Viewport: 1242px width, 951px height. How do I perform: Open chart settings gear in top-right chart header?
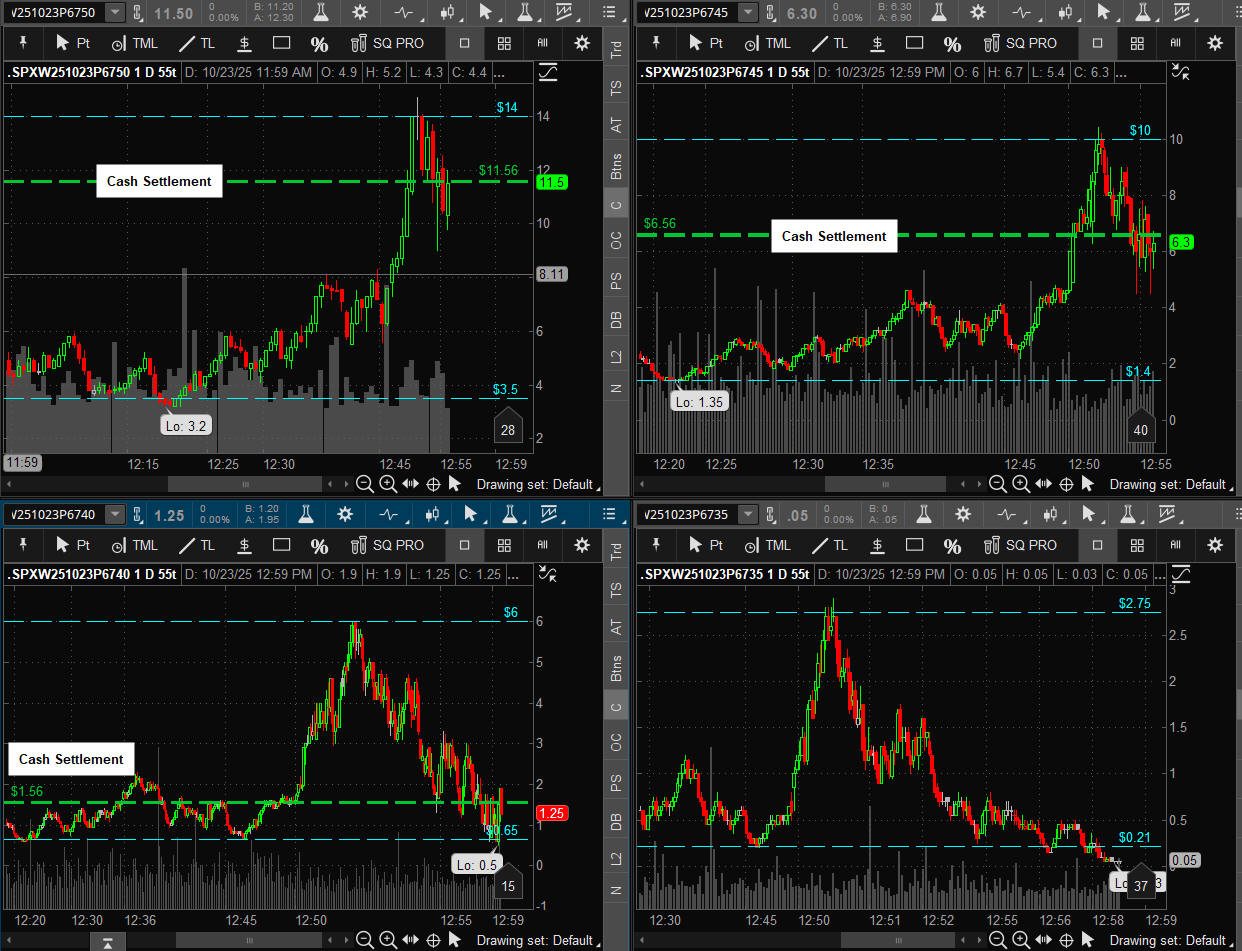977,12
